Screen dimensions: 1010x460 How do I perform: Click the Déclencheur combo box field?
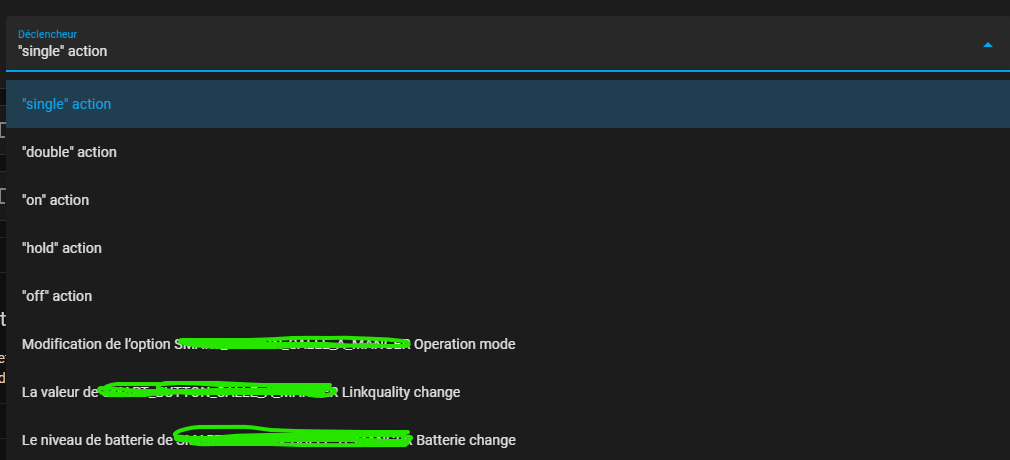tap(500, 44)
